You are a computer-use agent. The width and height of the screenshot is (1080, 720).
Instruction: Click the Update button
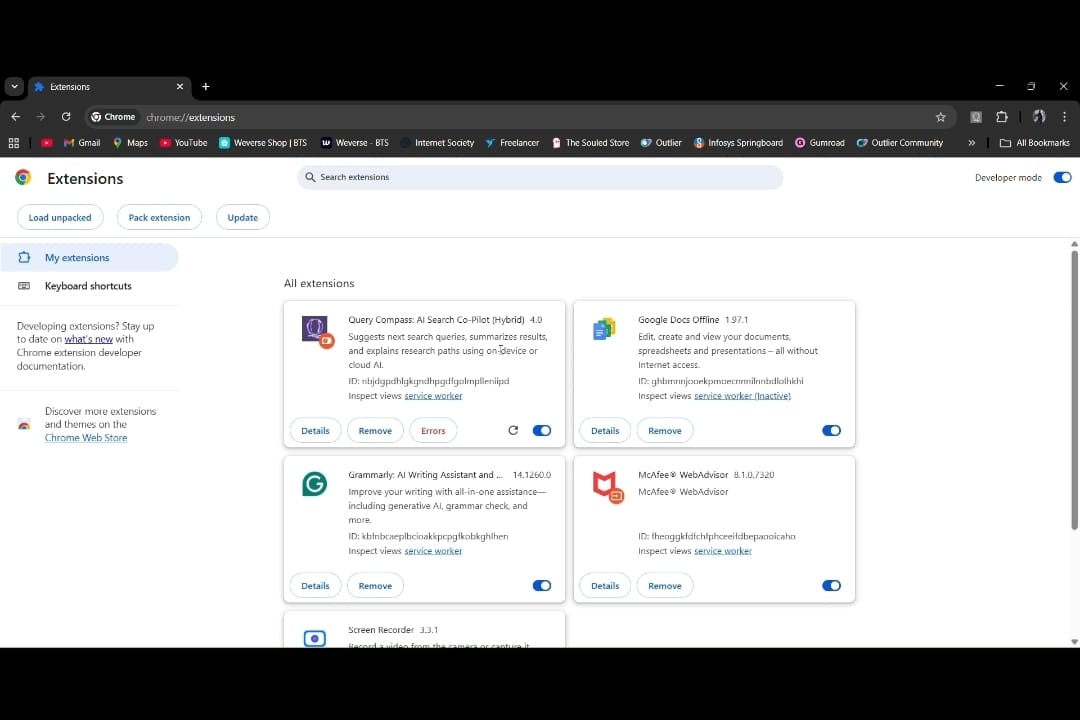(242, 218)
